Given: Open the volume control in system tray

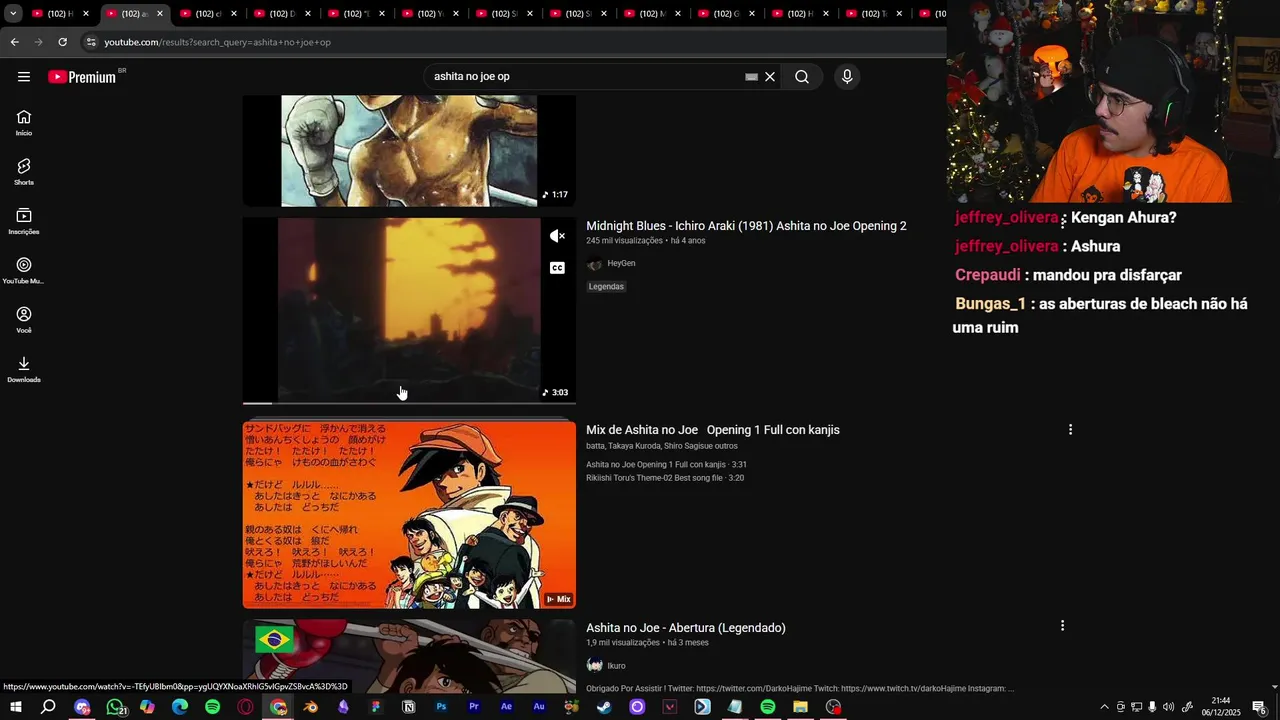Looking at the screenshot, I should [x=1168, y=707].
